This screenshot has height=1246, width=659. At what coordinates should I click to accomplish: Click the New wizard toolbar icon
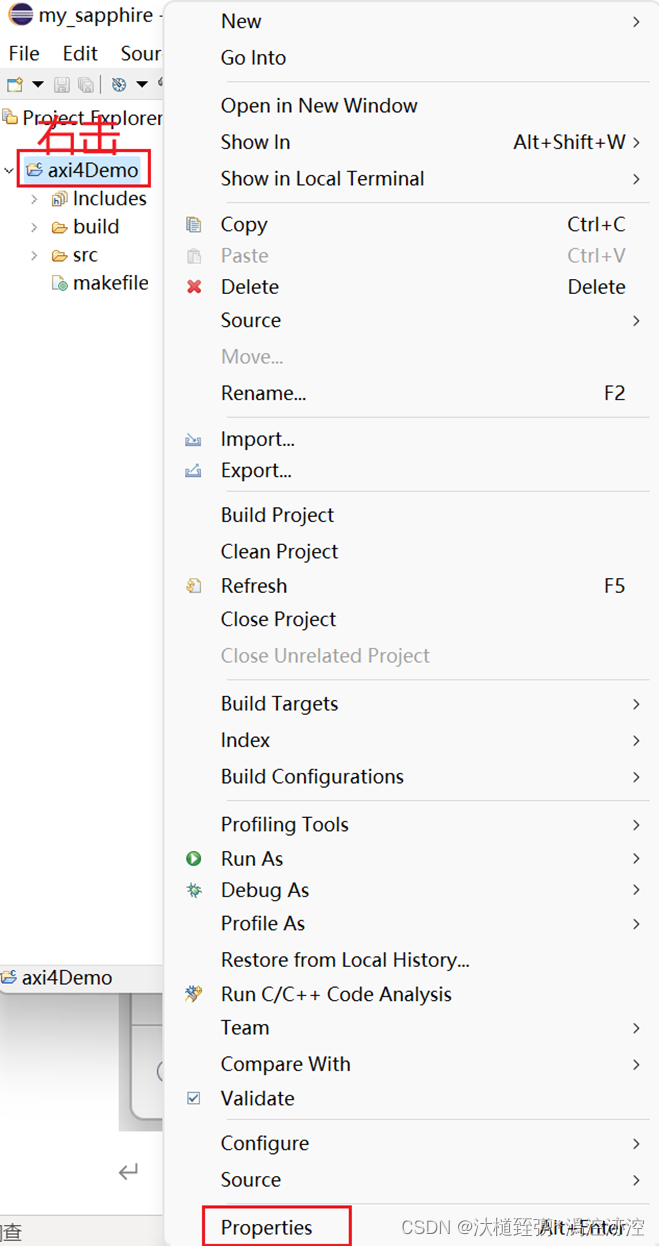[x=14, y=85]
